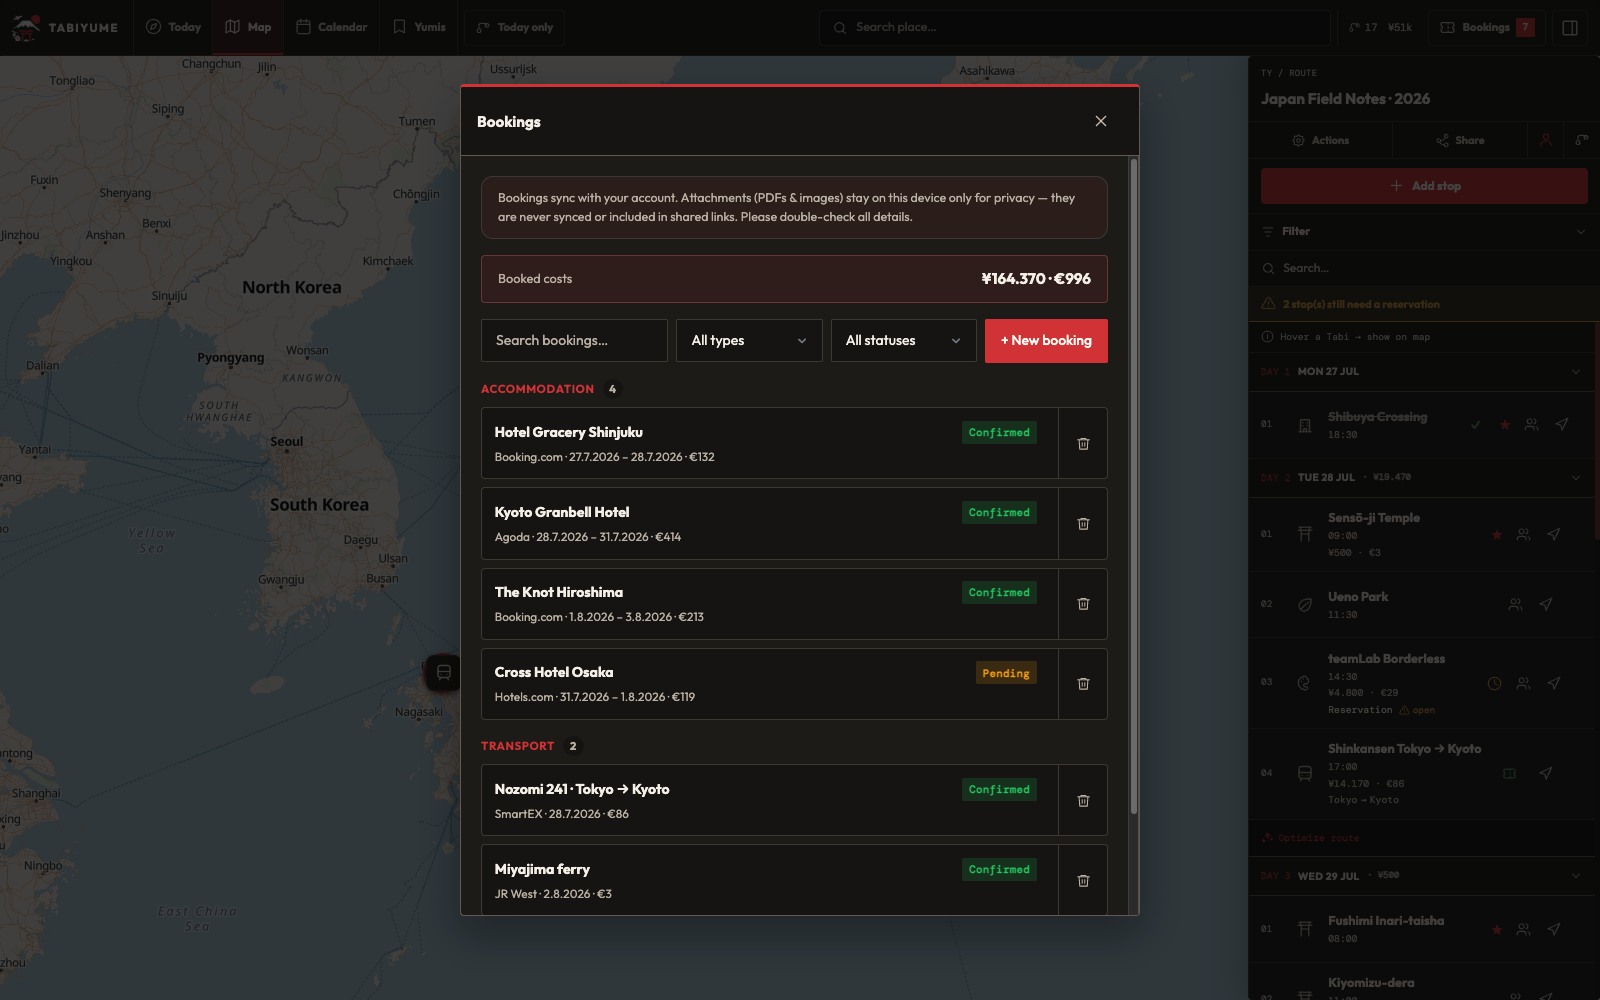
Task: Switch to the Calendar tab
Action: point(332,27)
